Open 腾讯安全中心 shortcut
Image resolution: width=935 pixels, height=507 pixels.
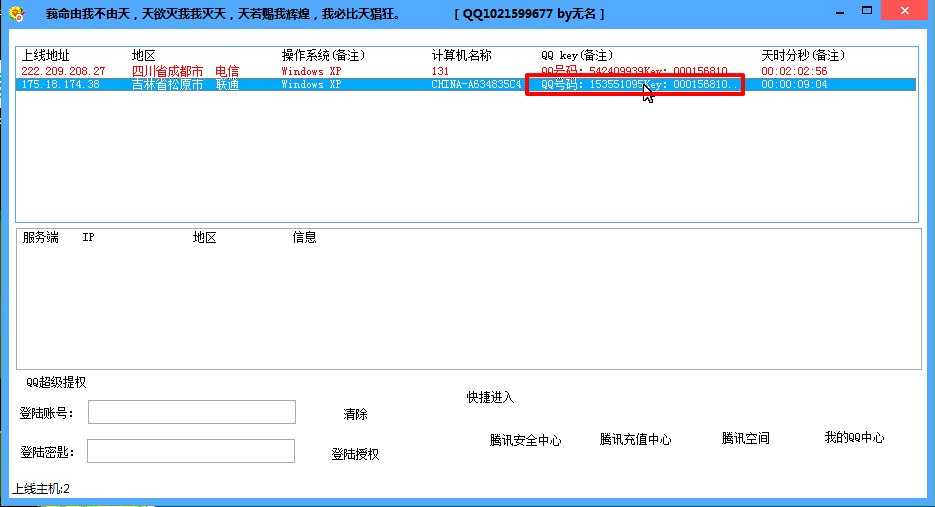pyautogui.click(x=525, y=440)
